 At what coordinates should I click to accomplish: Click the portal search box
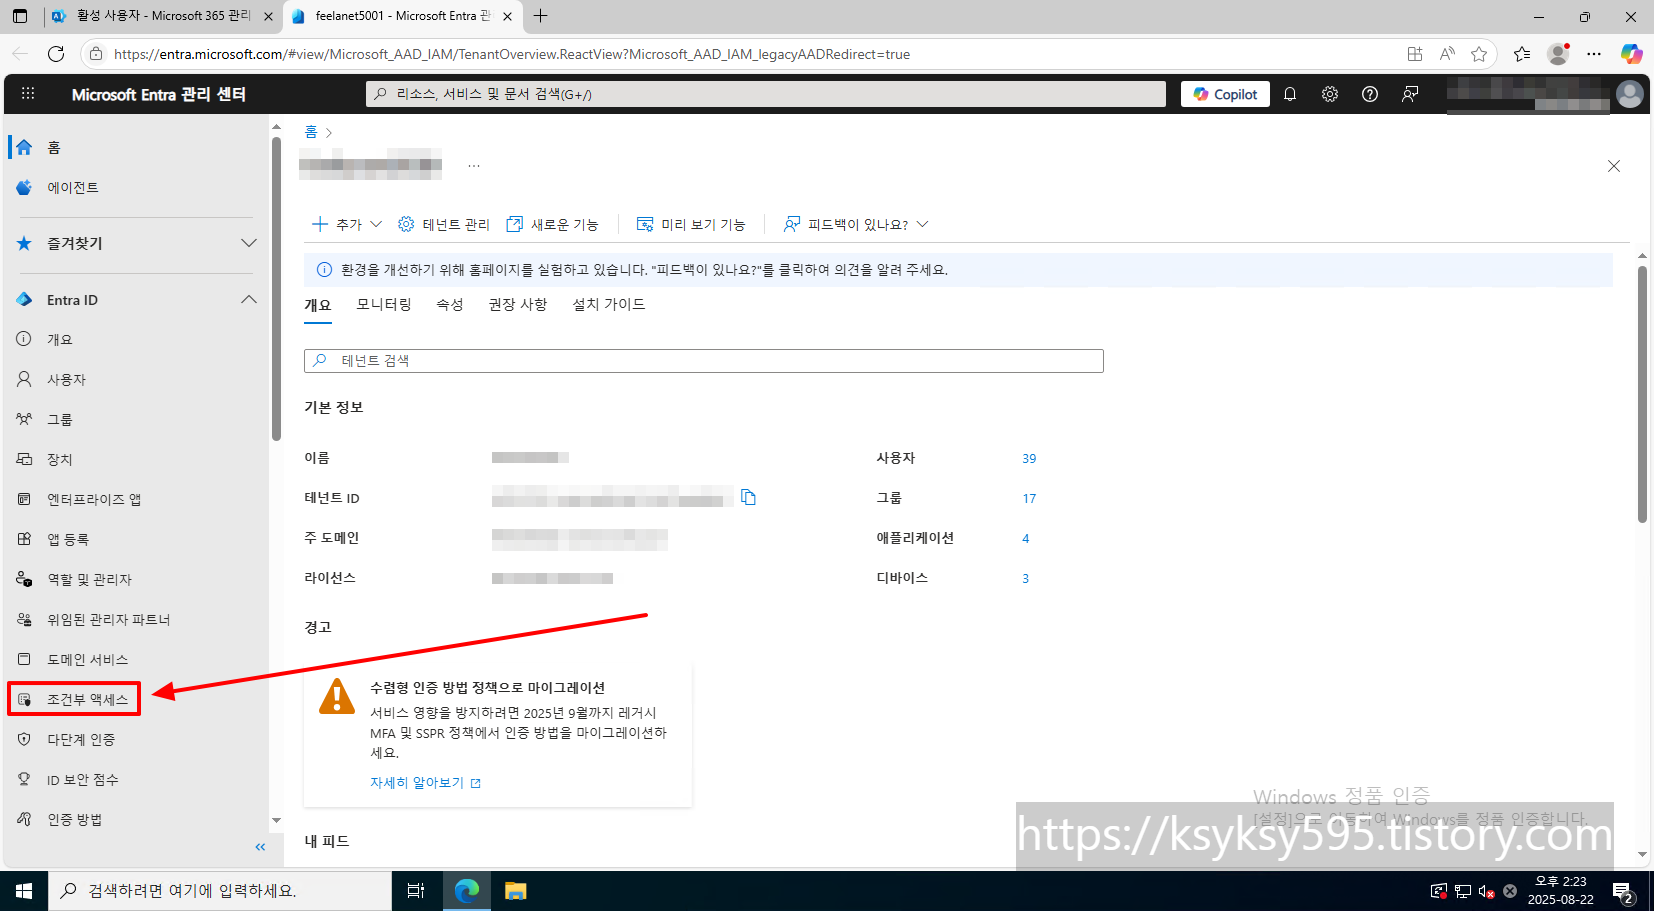coord(766,94)
